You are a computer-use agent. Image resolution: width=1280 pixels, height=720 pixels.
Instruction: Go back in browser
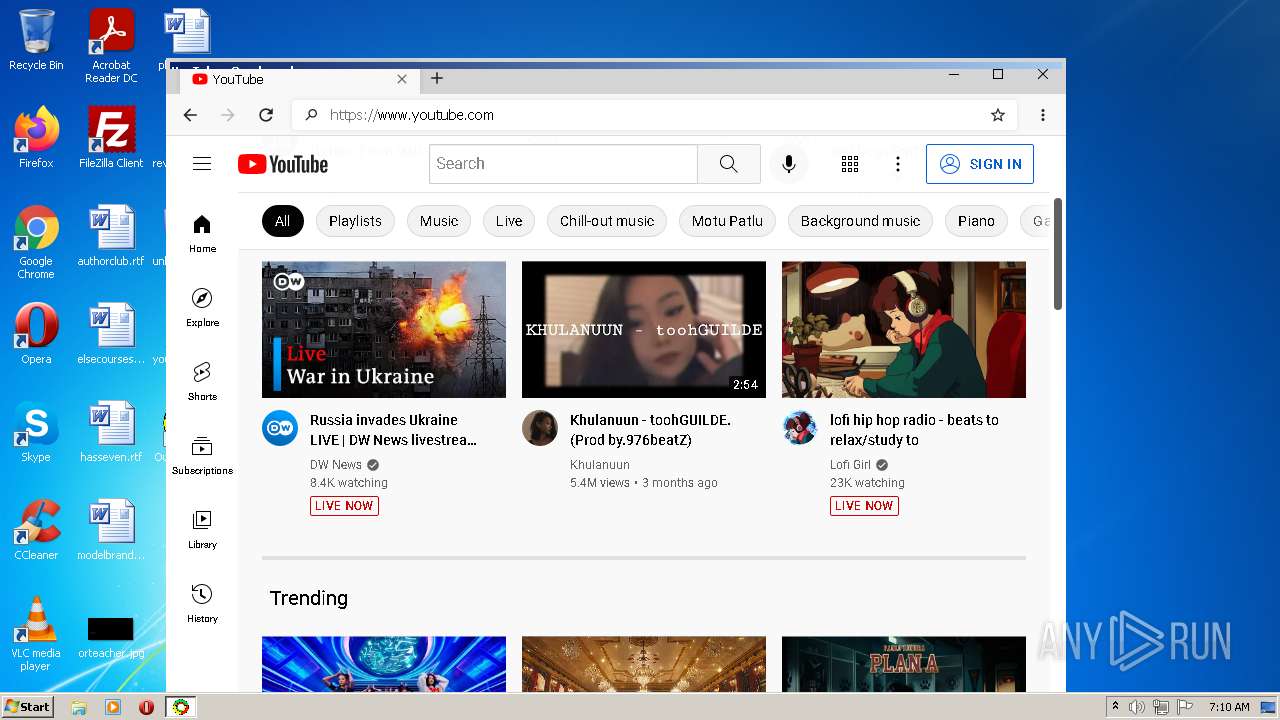[x=190, y=115]
